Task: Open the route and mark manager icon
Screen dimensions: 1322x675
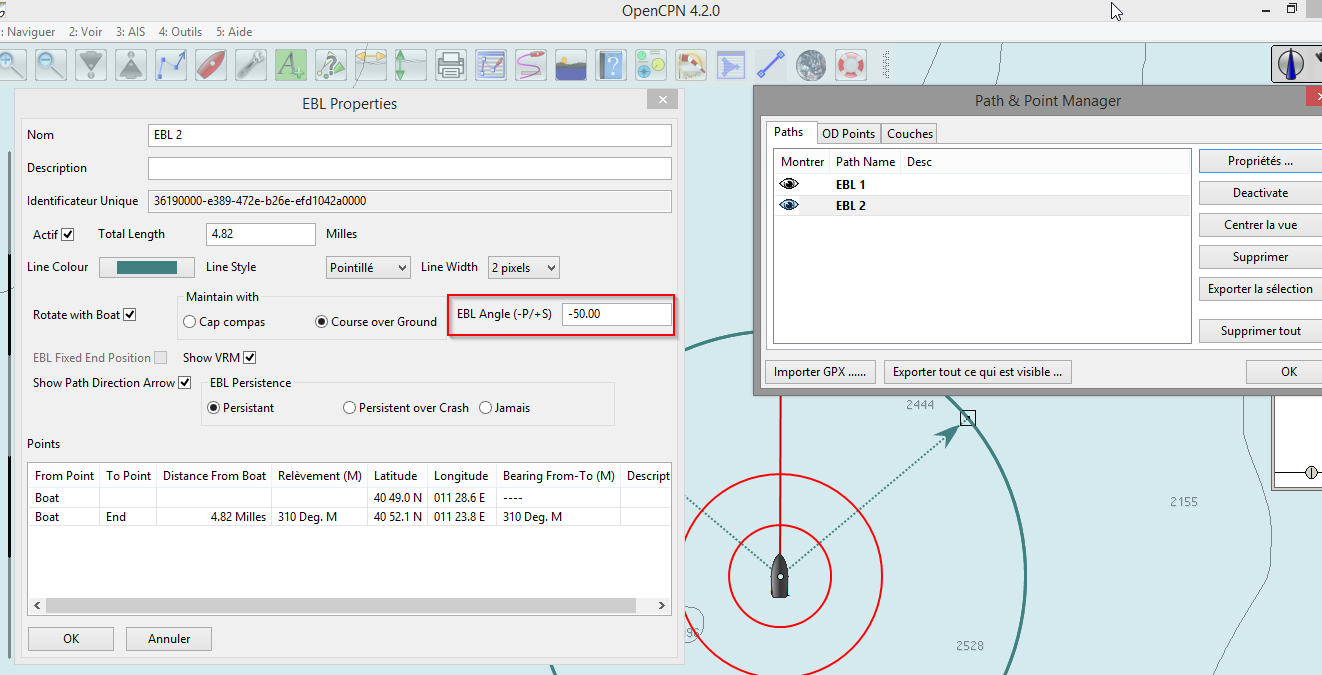Action: 491,65
